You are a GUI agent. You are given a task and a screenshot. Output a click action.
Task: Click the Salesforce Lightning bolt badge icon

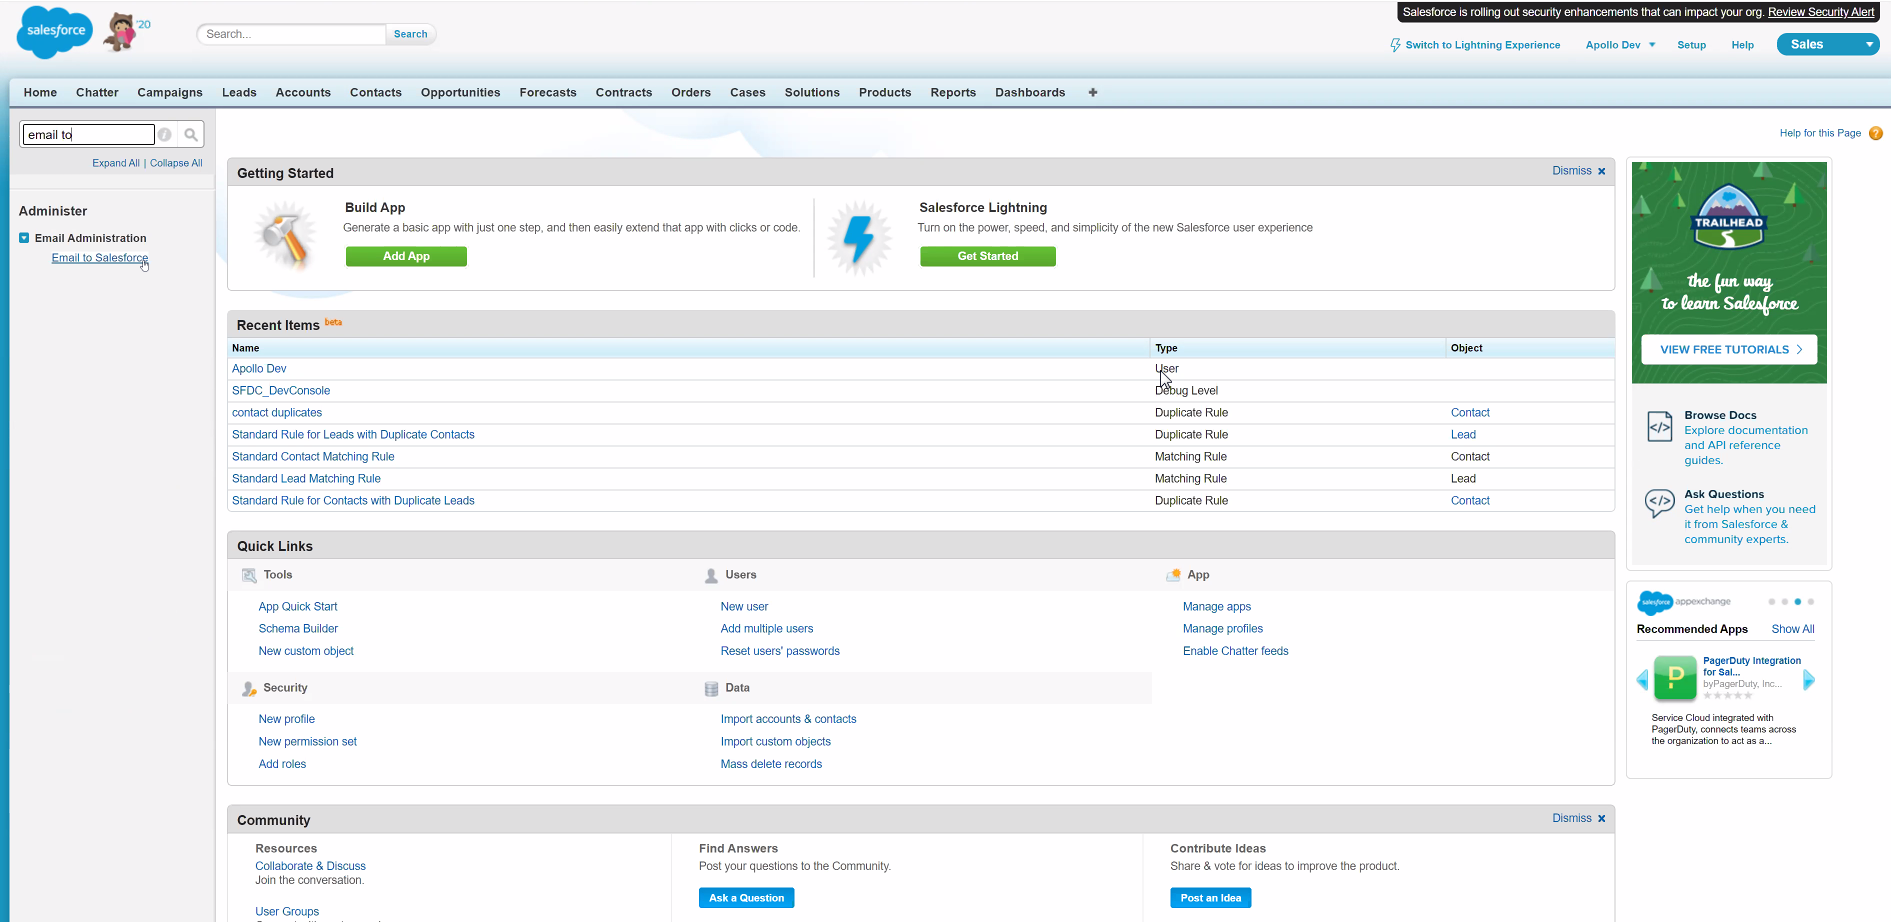pos(860,239)
